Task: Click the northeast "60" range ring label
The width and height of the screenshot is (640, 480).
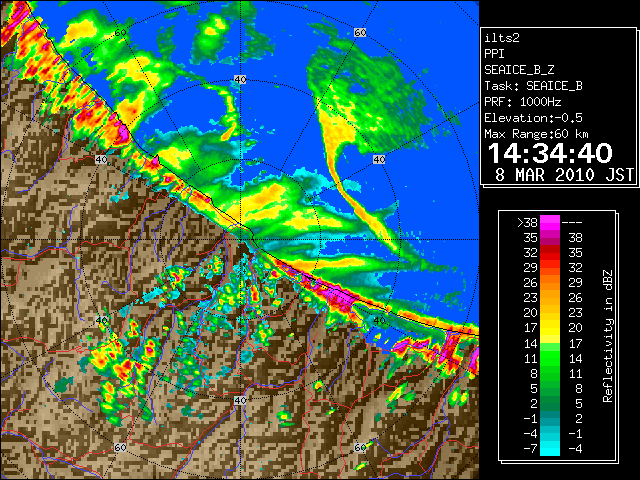Action: pos(360,33)
